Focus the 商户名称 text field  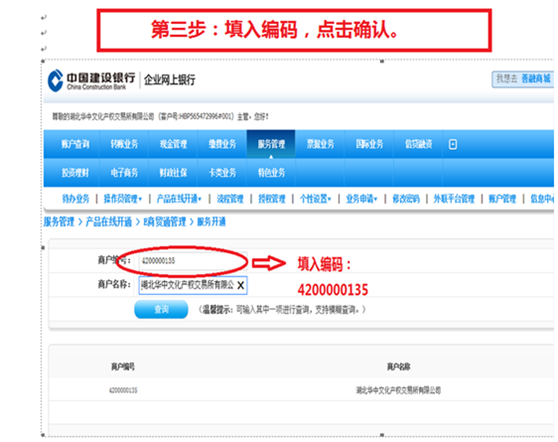[193, 285]
